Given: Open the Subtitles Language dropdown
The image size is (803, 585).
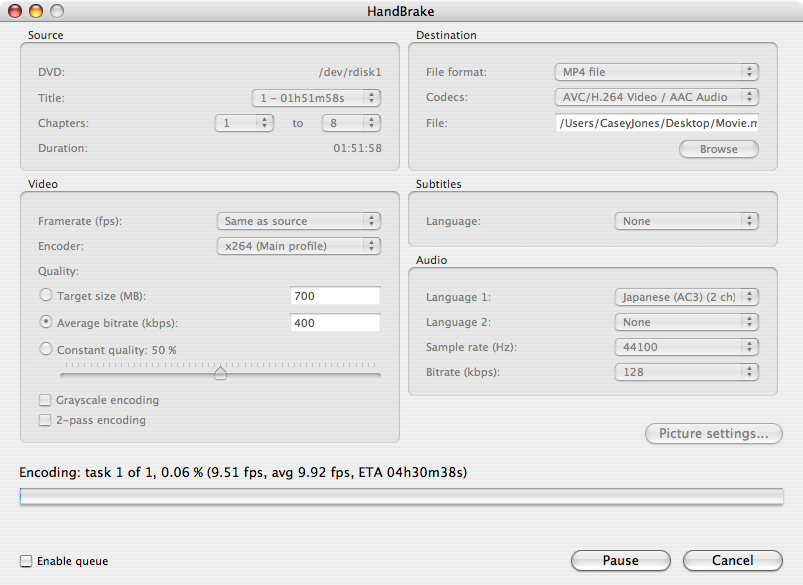Looking at the screenshot, I should coord(686,221).
